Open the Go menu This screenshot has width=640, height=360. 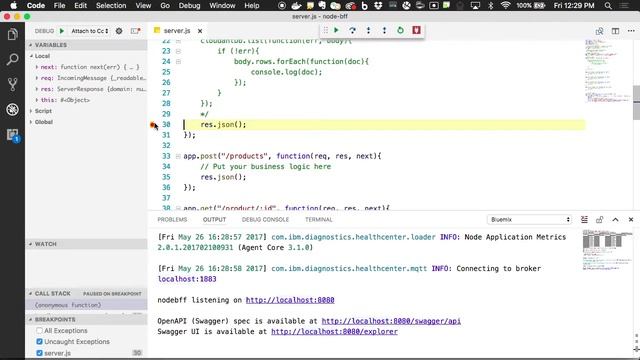(x=165, y=6)
